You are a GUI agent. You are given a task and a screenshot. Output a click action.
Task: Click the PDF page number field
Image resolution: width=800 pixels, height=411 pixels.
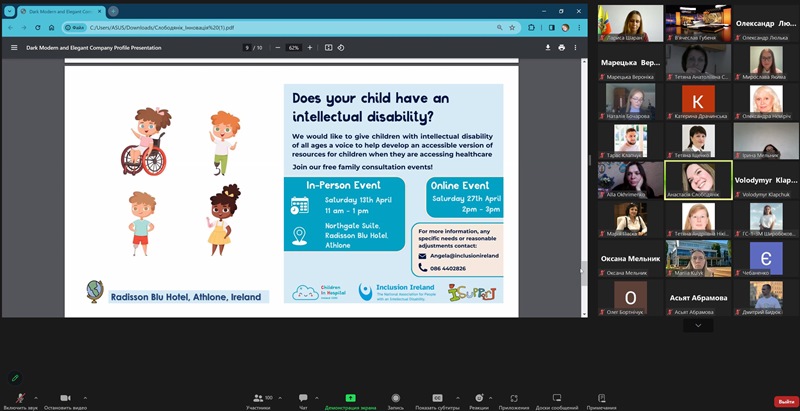pos(247,47)
